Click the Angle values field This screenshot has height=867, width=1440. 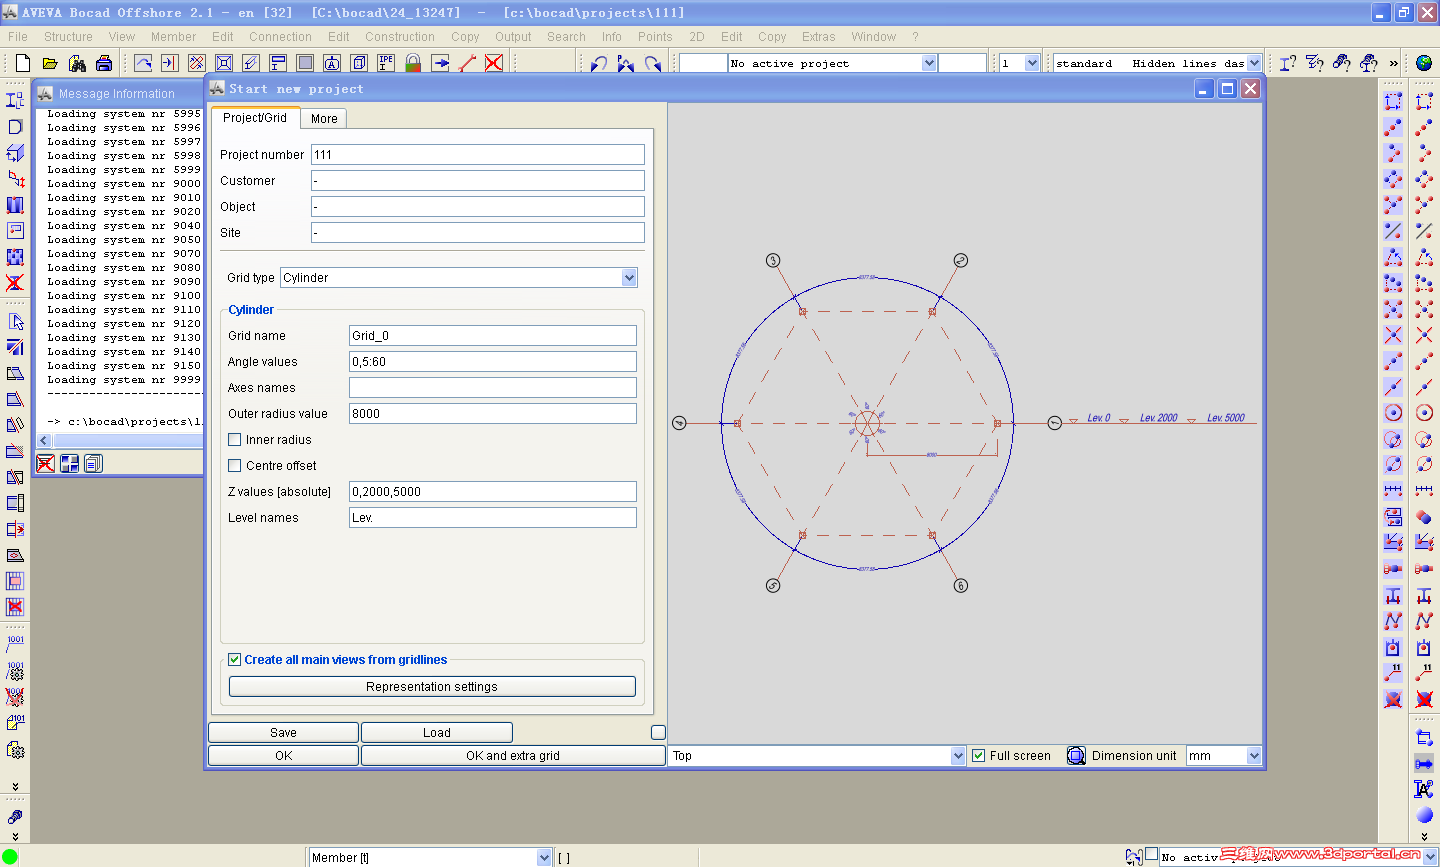(x=493, y=362)
